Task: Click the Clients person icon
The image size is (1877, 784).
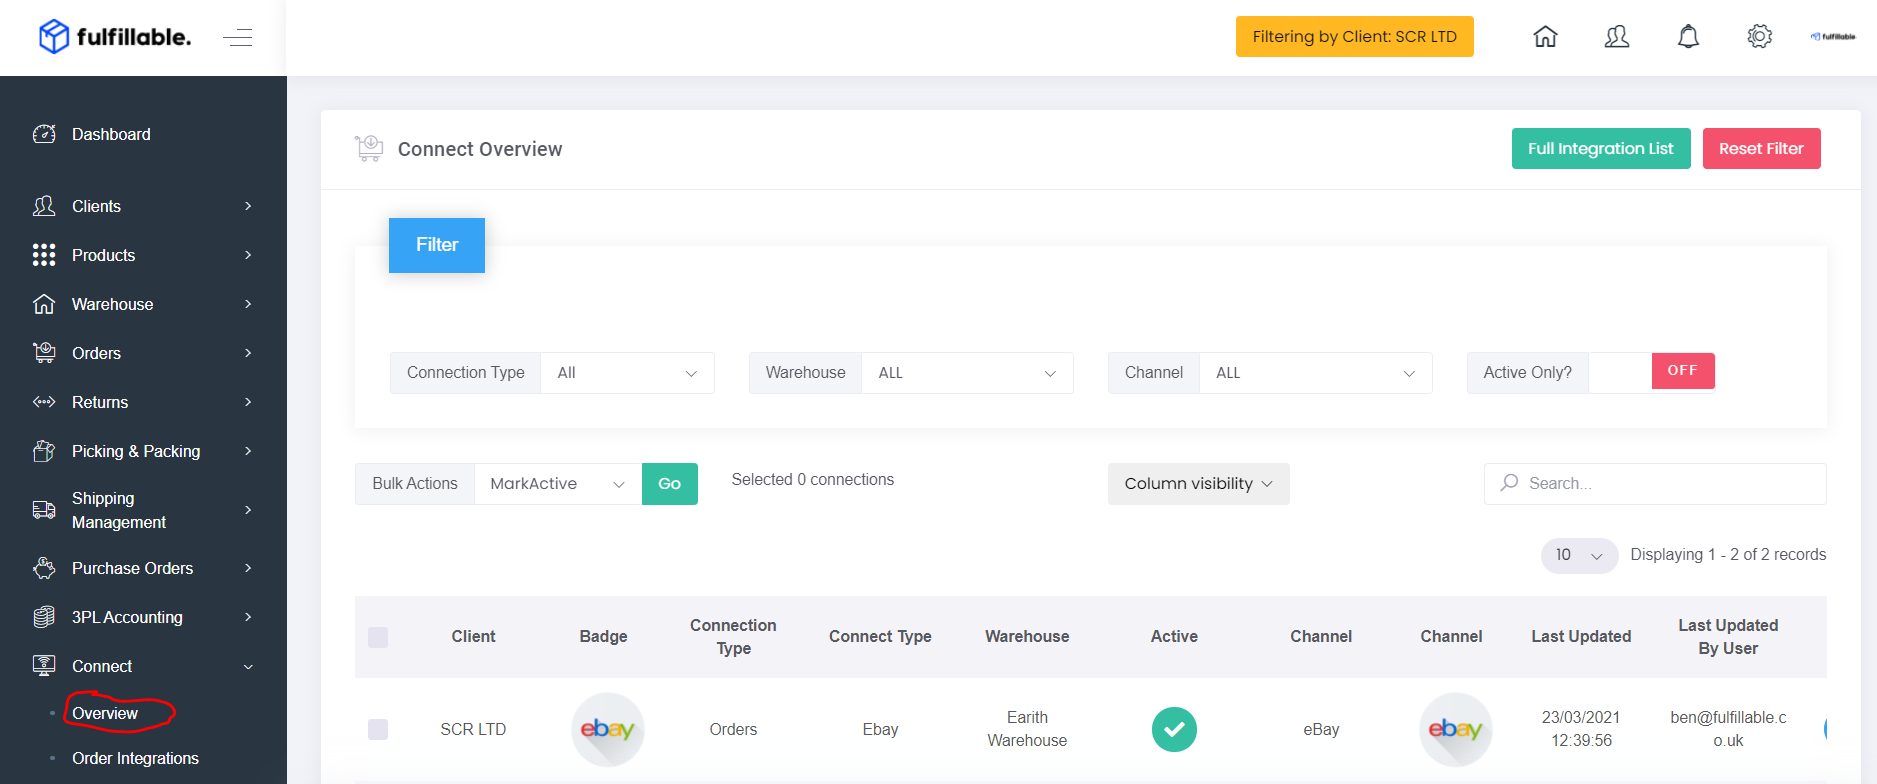Action: pos(44,206)
